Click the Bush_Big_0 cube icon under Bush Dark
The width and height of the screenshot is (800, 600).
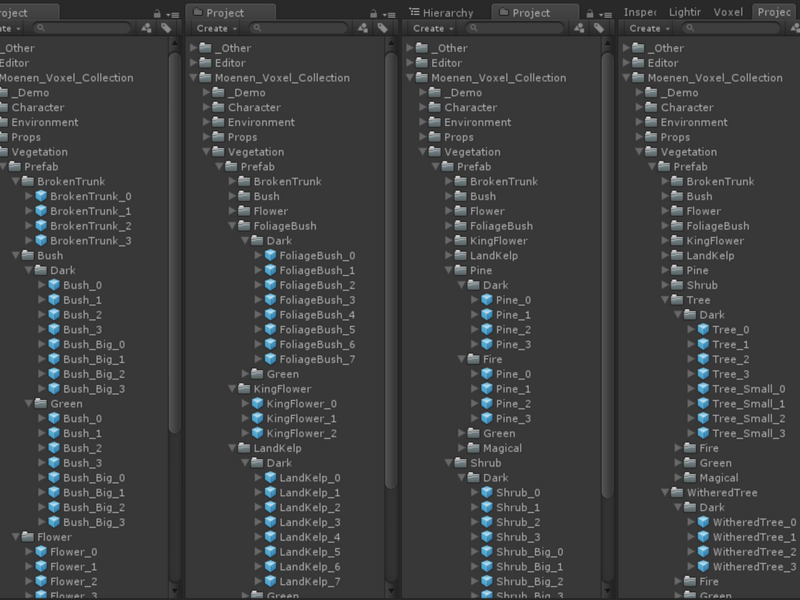pos(54,344)
